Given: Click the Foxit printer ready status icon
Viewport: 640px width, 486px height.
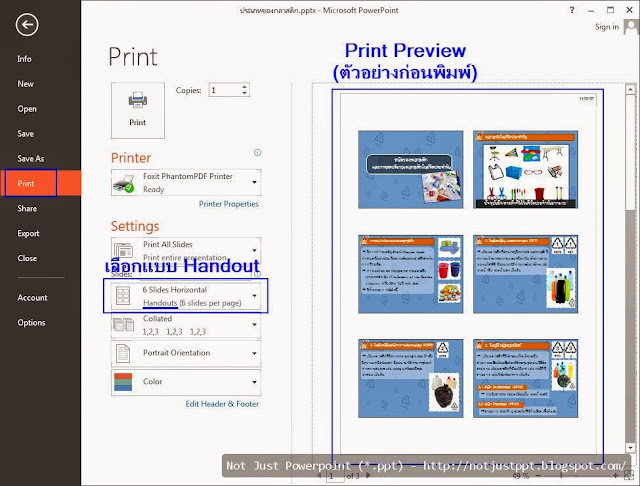Looking at the screenshot, I should click(x=124, y=184).
